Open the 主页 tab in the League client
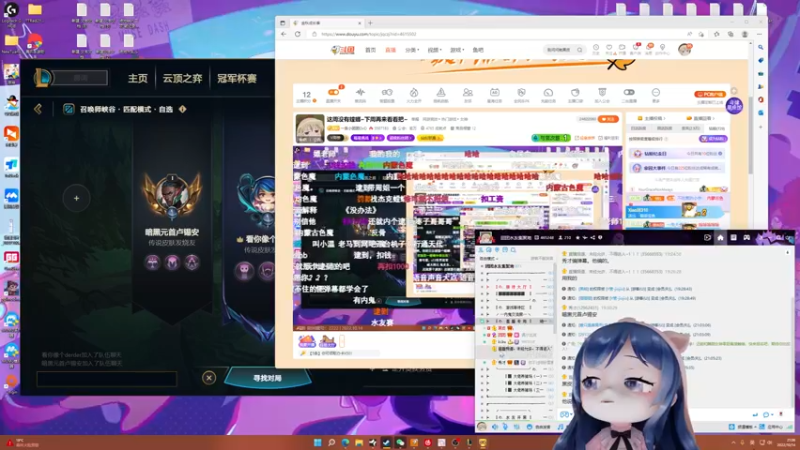The height and width of the screenshot is (450, 800). tap(137, 79)
